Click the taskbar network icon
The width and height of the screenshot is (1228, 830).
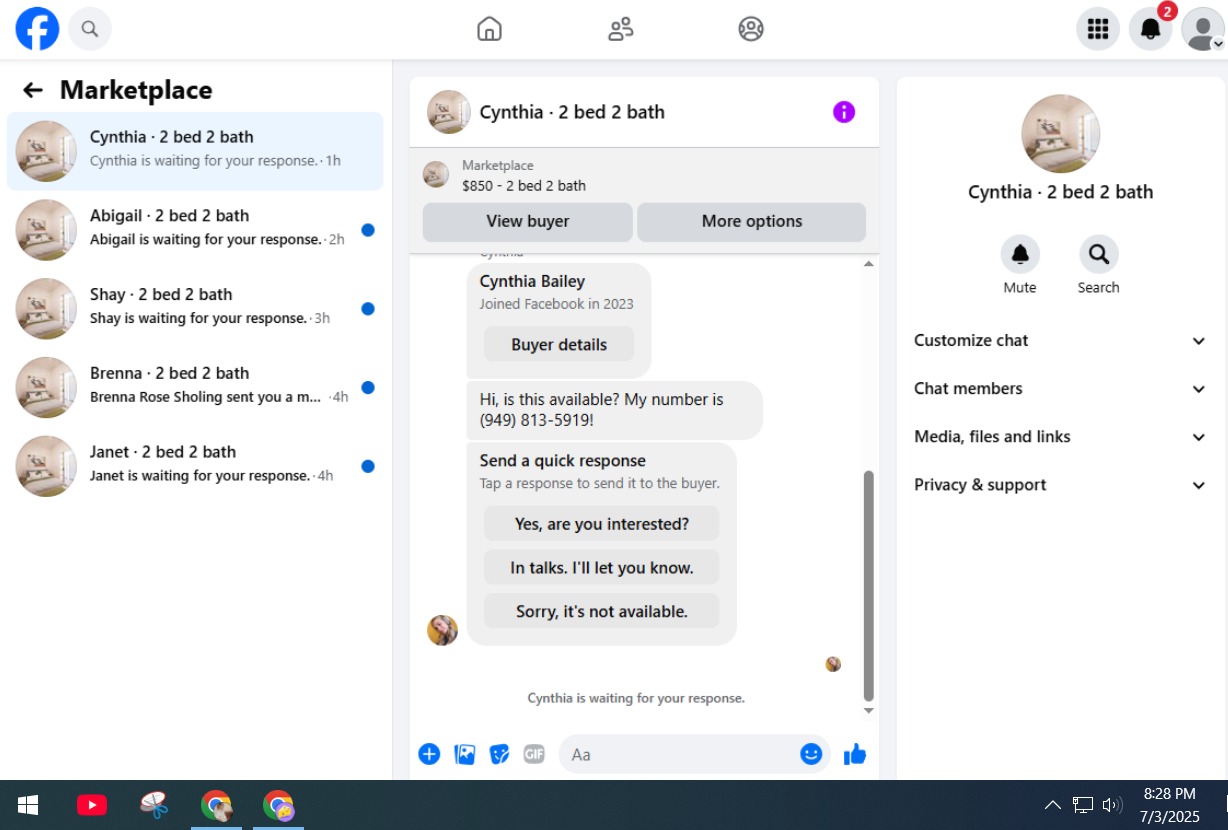pyautogui.click(x=1083, y=805)
